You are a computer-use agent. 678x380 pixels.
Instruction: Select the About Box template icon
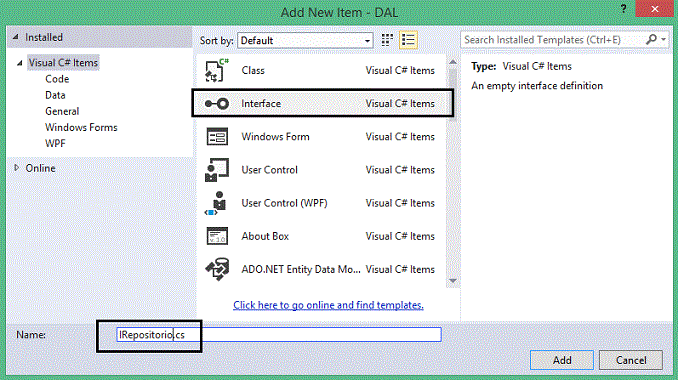pos(217,236)
